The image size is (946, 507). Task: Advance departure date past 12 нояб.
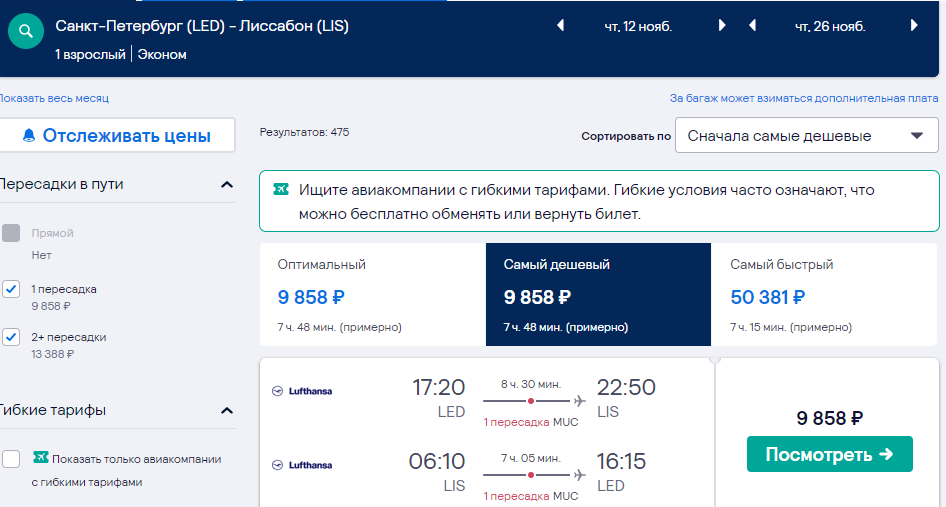722,25
